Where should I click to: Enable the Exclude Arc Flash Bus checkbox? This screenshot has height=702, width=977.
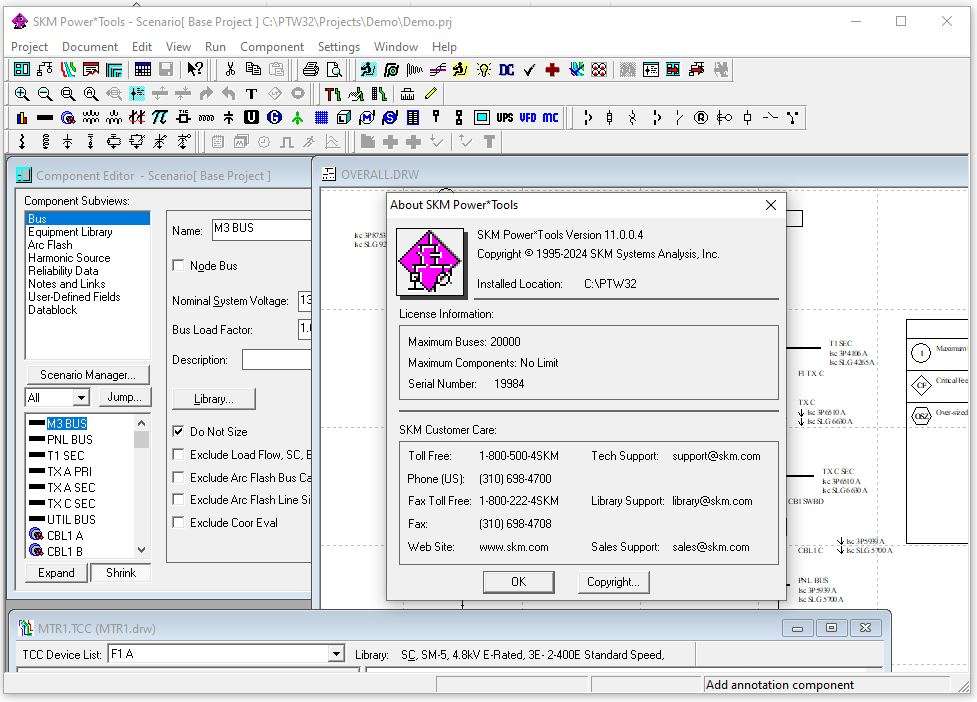[x=178, y=477]
